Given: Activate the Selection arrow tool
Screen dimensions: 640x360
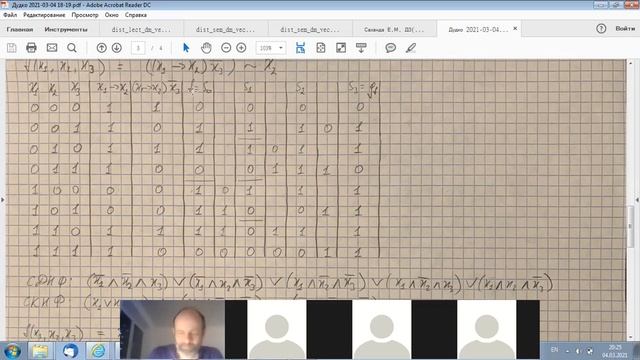Looking at the screenshot, I should tap(186, 48).
